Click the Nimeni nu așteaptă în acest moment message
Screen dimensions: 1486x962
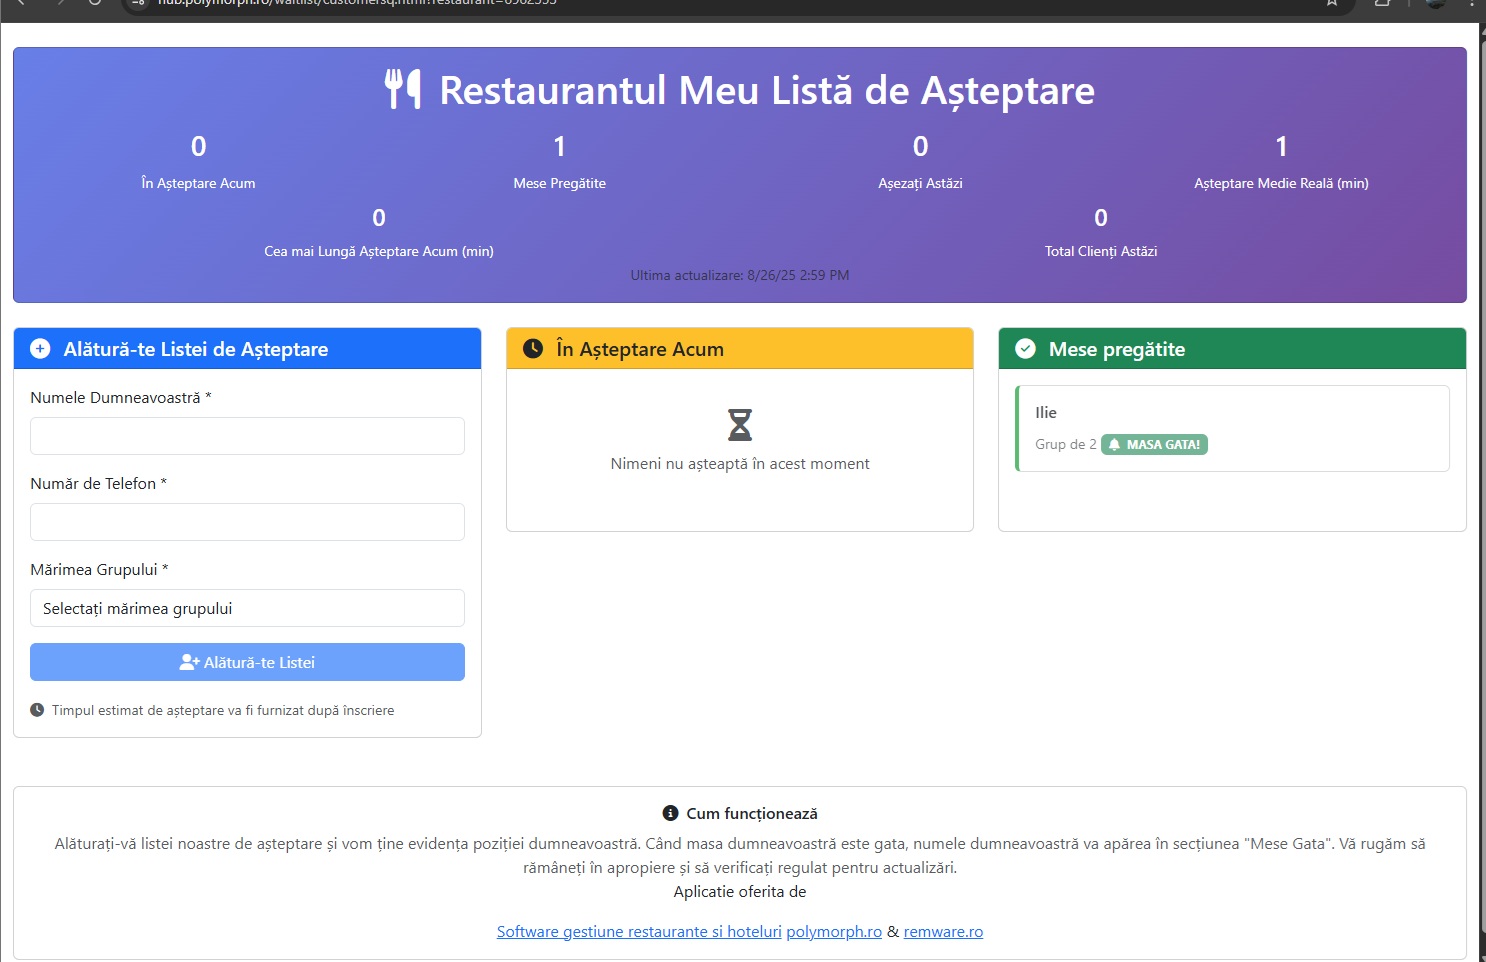pos(740,464)
